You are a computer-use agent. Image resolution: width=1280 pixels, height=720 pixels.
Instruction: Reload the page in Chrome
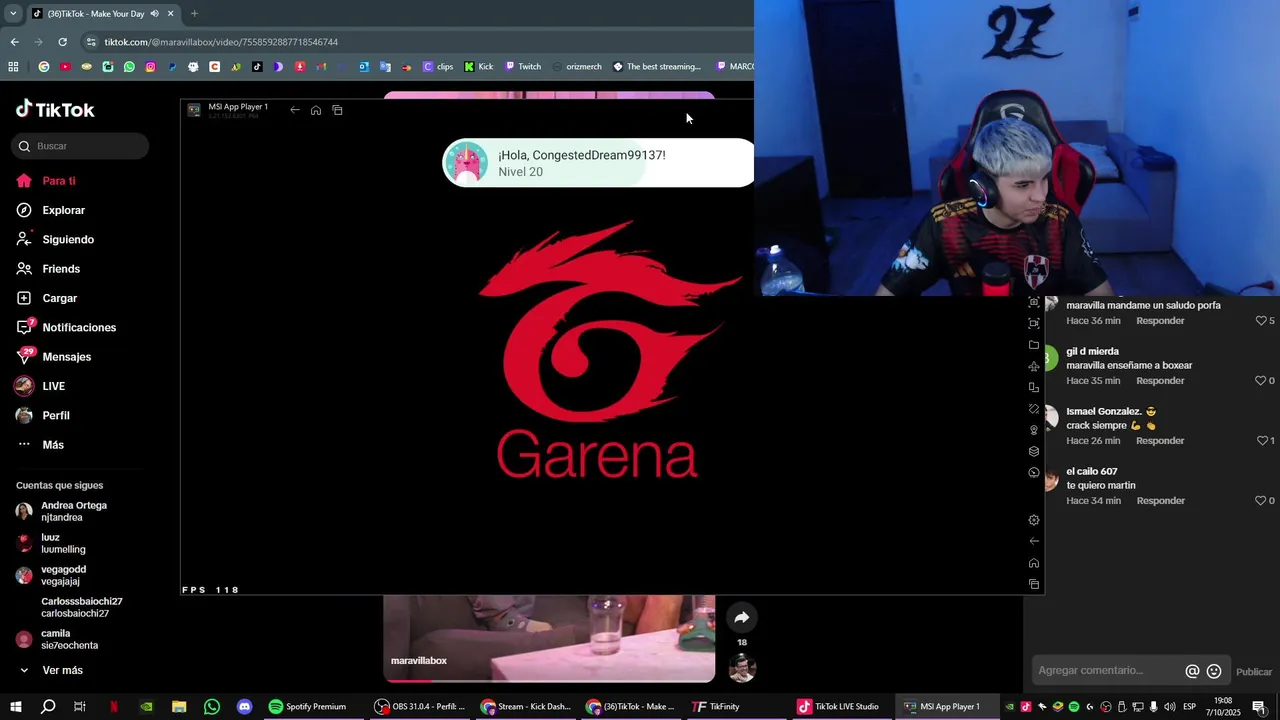coord(62,42)
